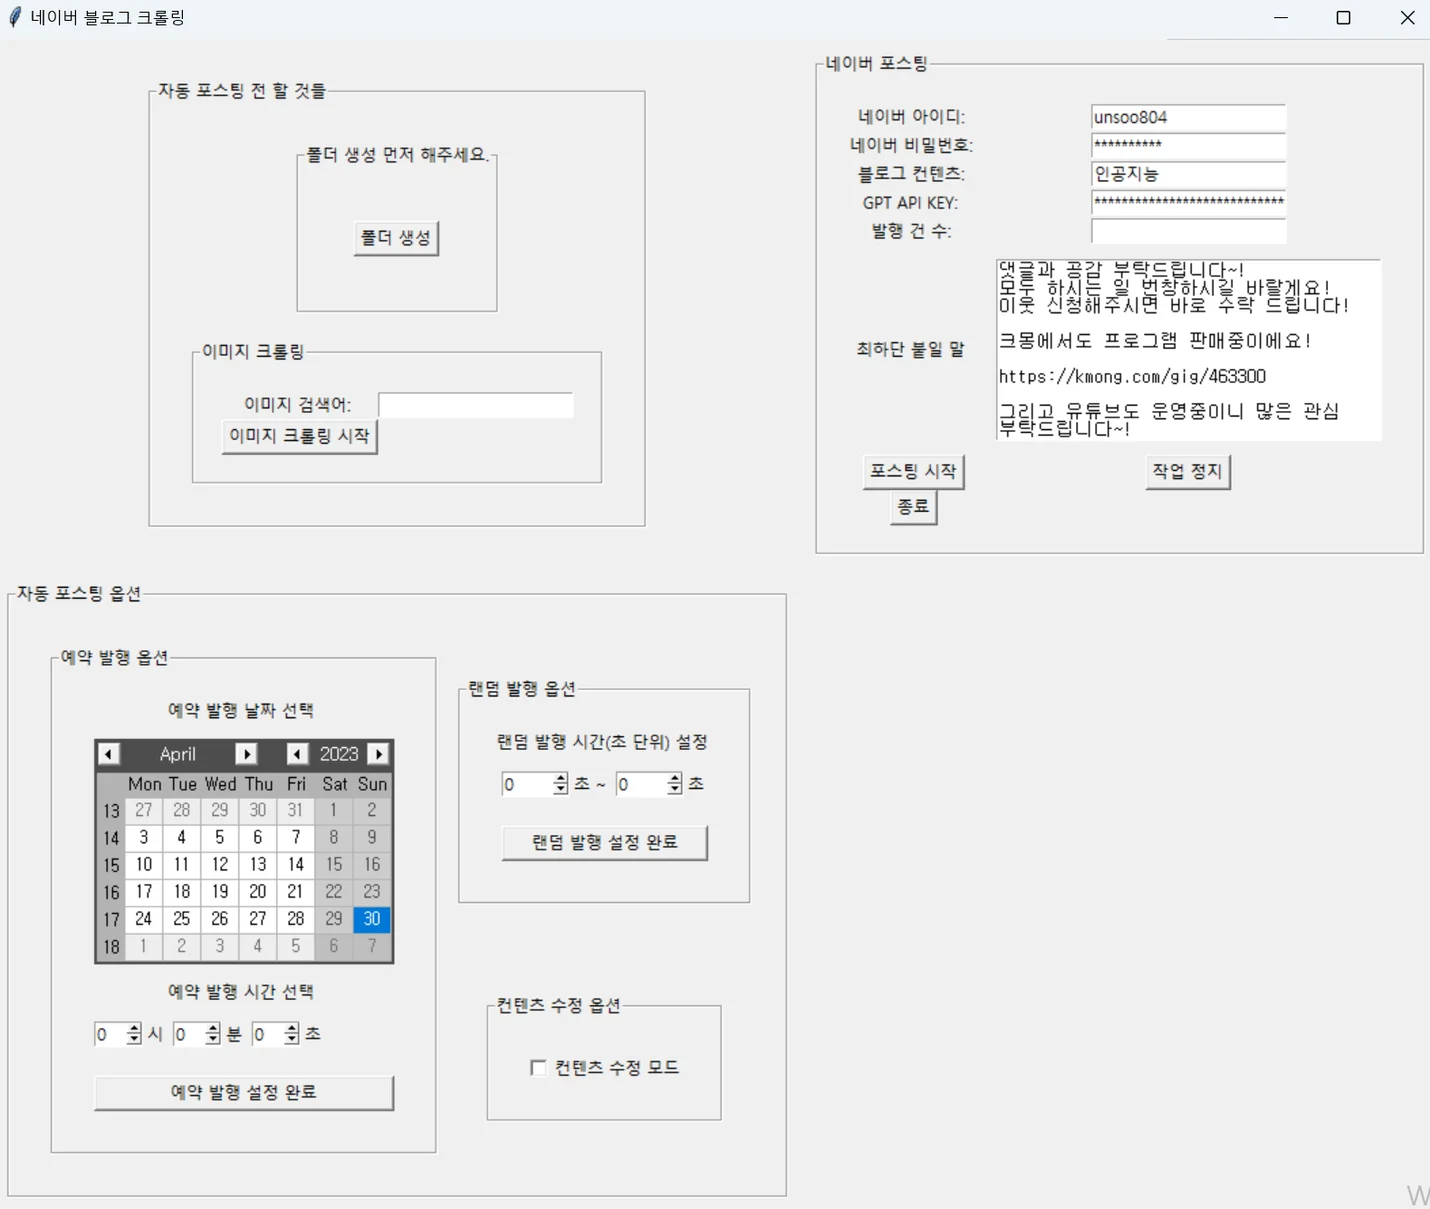Click the 포스팅 시작 button
Viewport: 1430px width, 1209px height.
point(913,471)
